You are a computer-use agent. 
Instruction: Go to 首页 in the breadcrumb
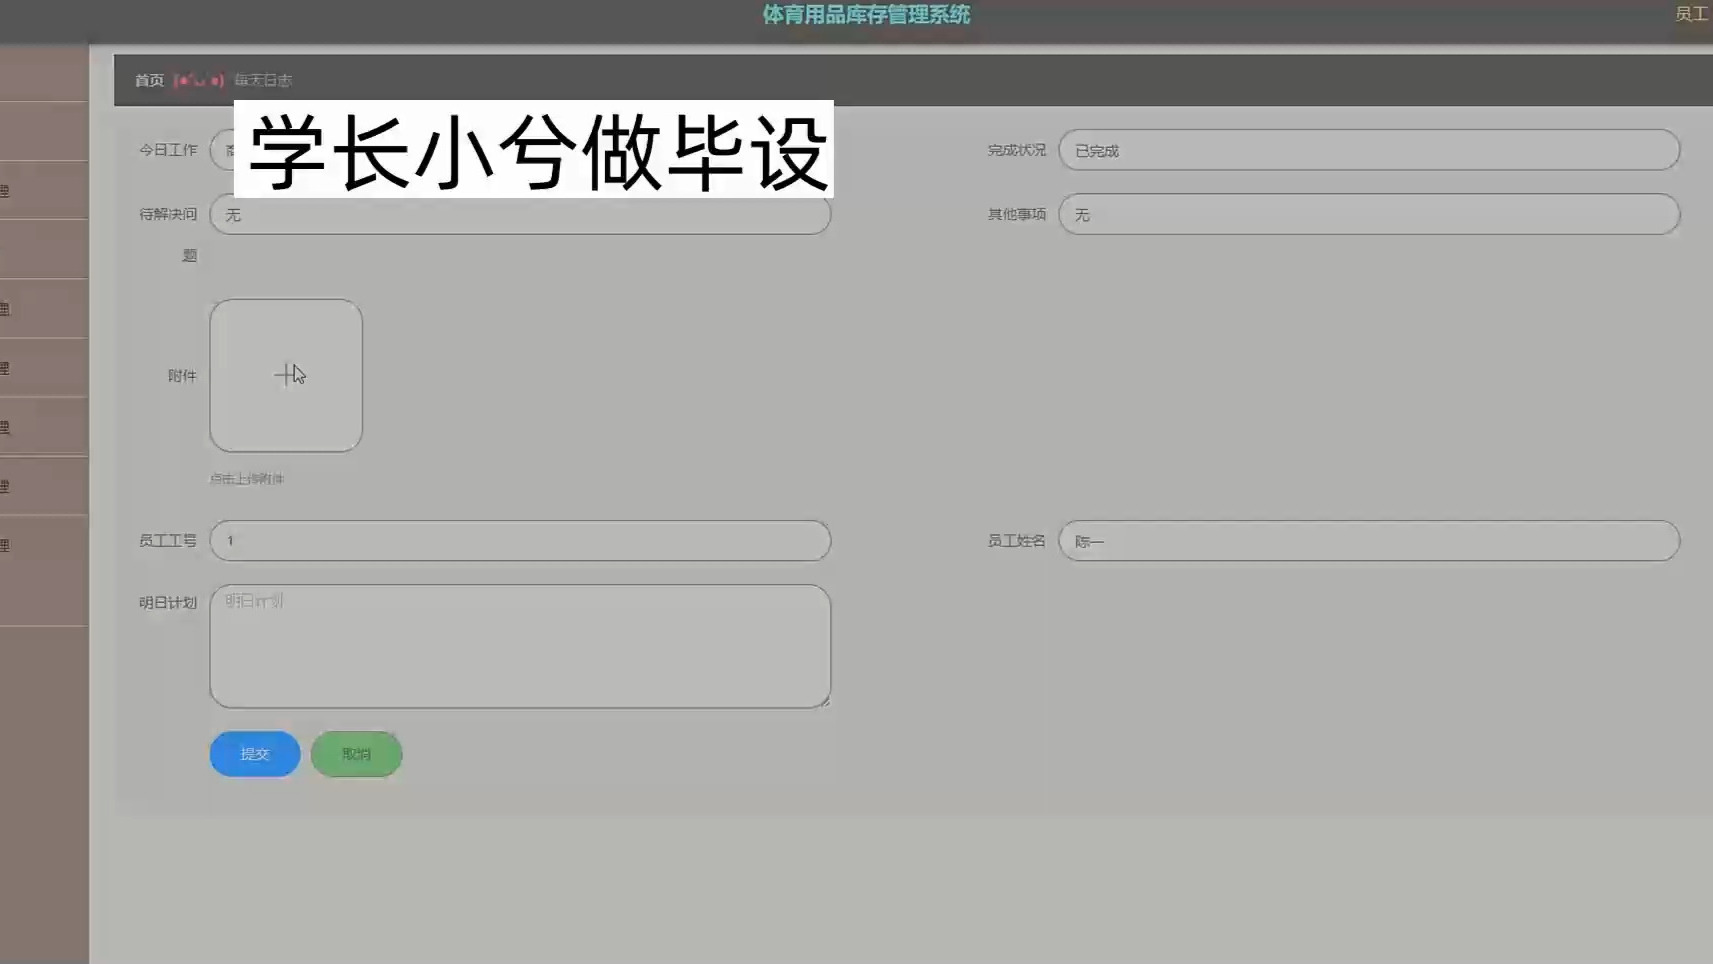[x=149, y=80]
